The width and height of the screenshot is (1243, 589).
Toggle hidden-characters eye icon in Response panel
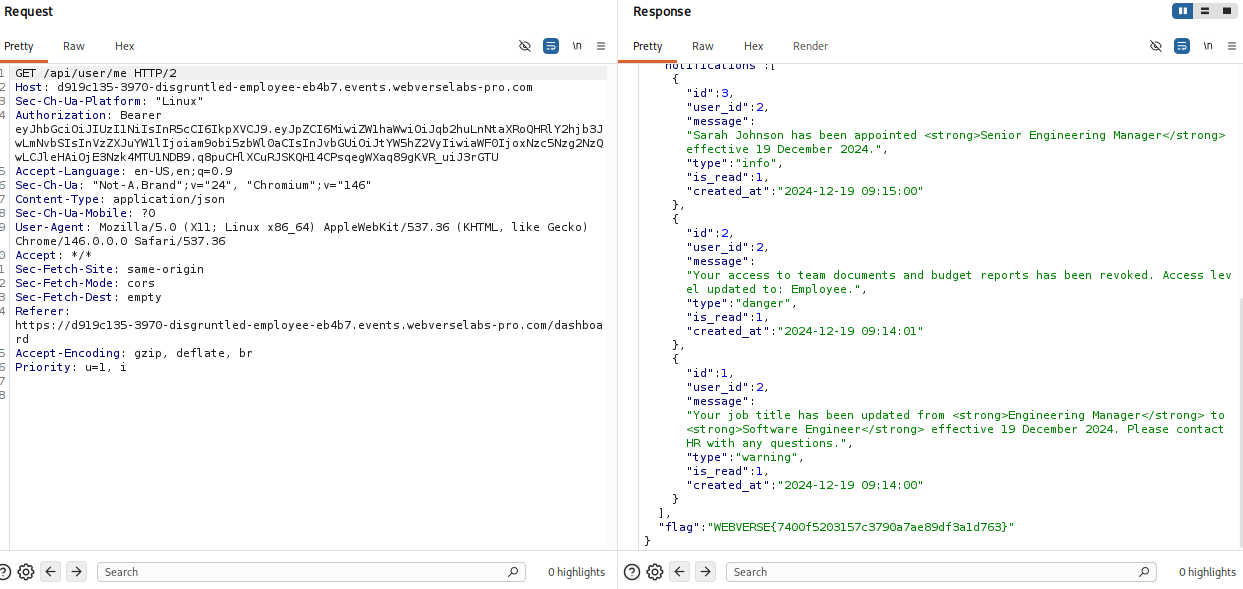[x=1156, y=46]
